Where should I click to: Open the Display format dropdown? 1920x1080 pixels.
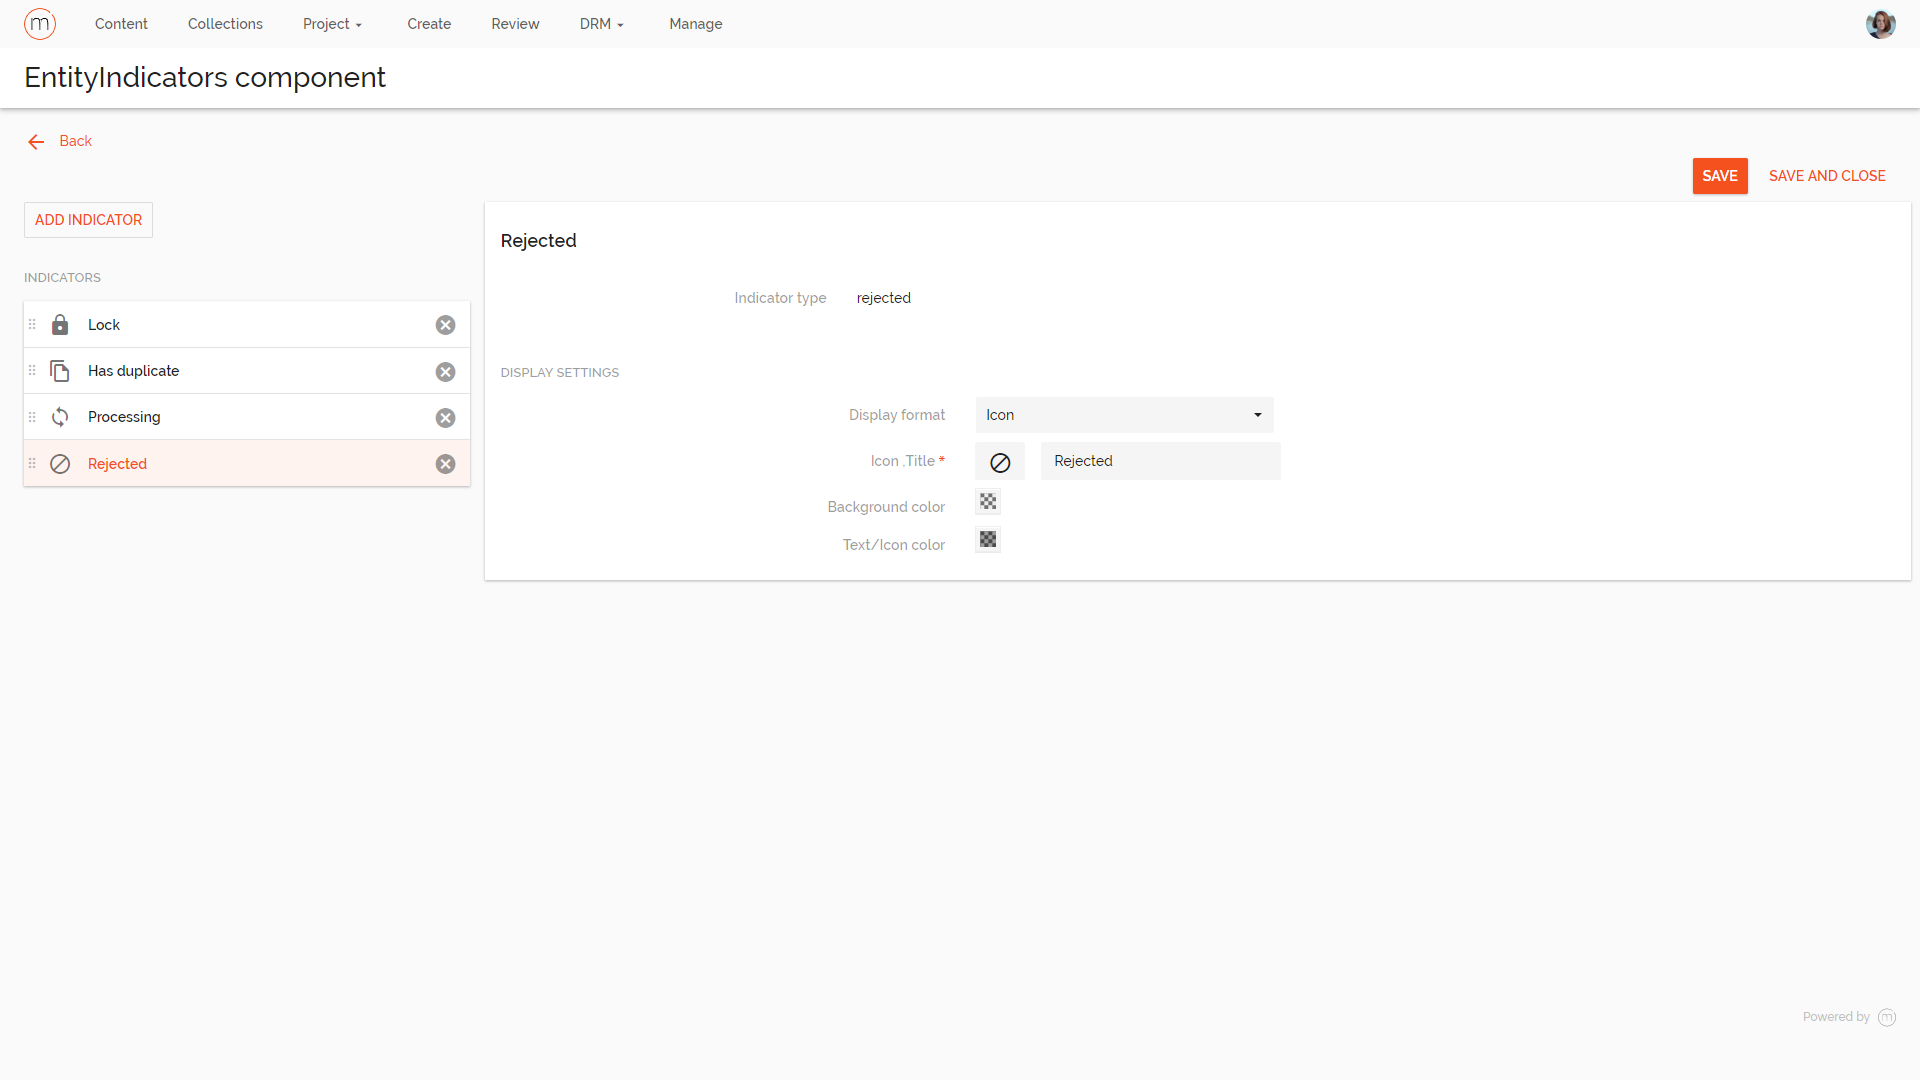tap(1123, 414)
